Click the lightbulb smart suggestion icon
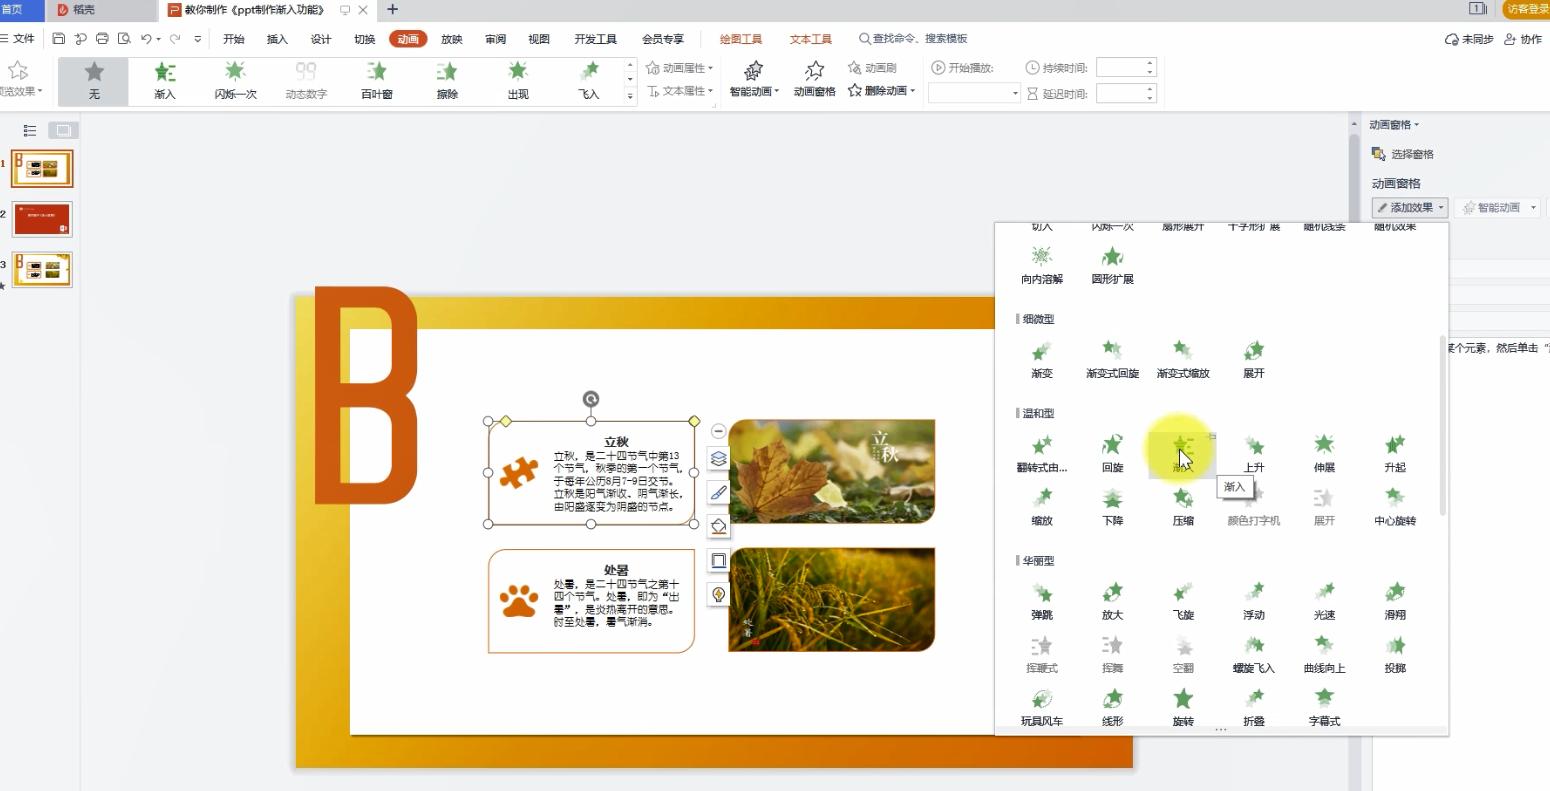1550x791 pixels. [718, 593]
